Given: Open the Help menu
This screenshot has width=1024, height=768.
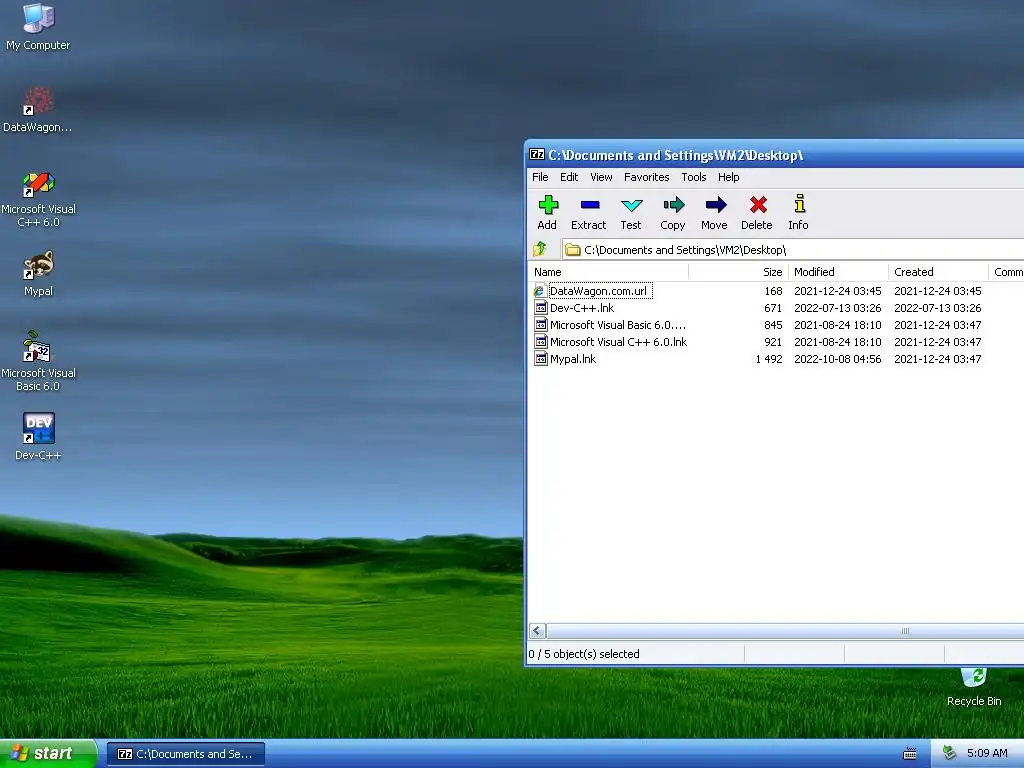Looking at the screenshot, I should tap(729, 177).
